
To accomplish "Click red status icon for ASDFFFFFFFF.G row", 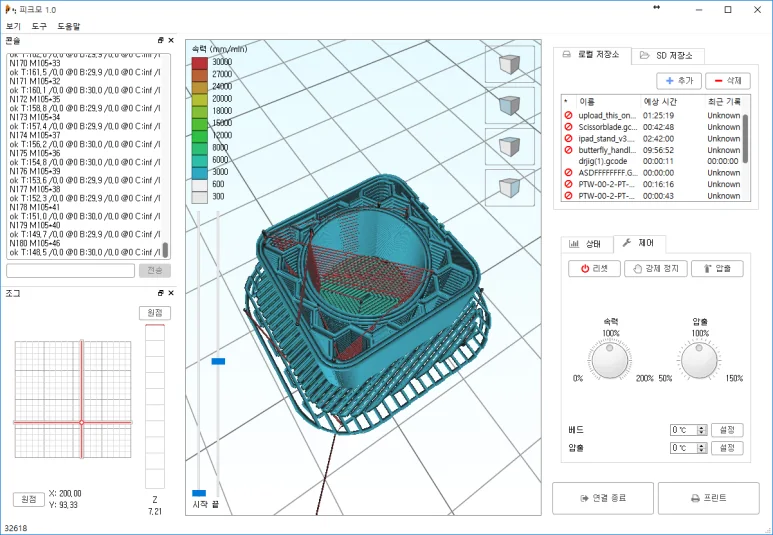I will click(568, 173).
